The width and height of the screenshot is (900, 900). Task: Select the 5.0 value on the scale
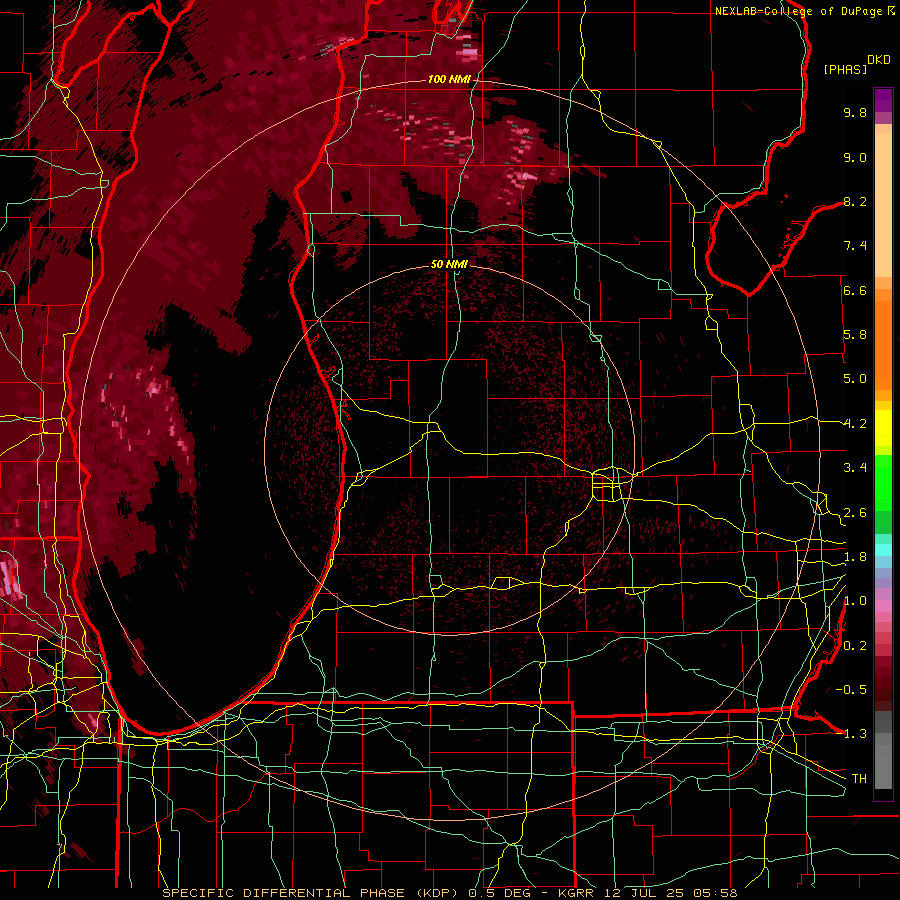[x=855, y=379]
